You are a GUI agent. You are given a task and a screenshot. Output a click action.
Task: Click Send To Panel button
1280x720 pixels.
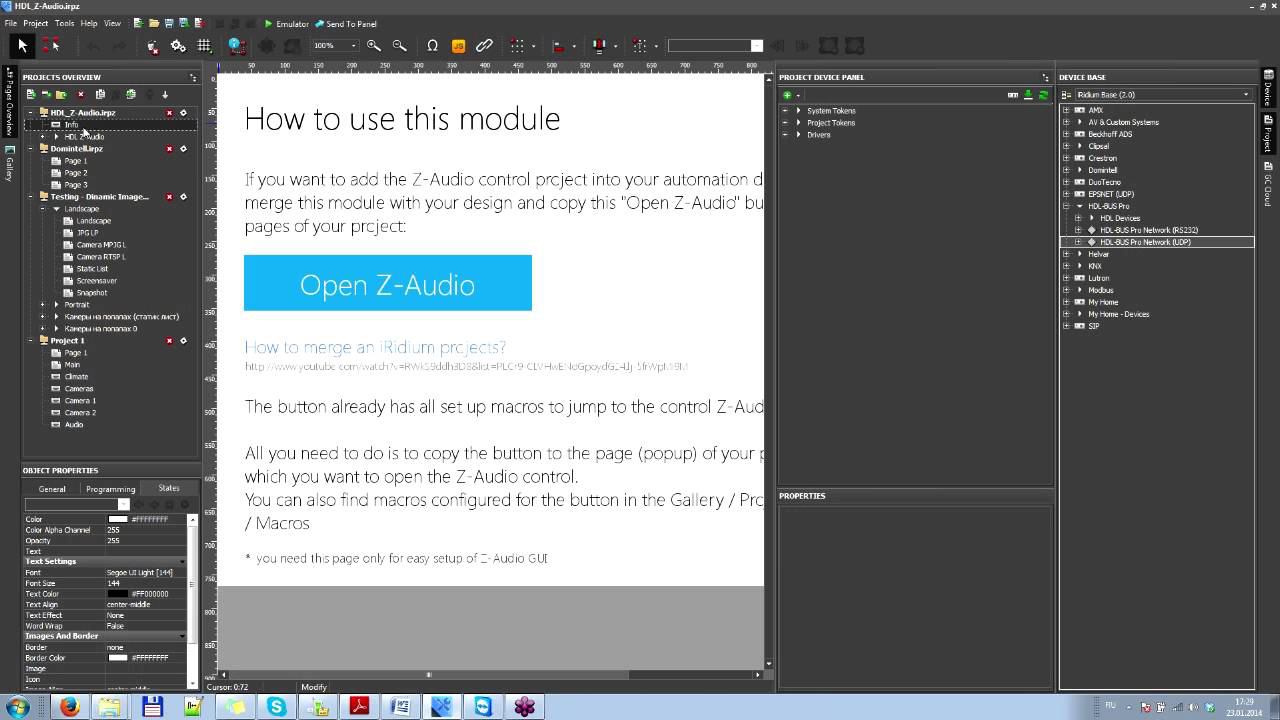346,23
